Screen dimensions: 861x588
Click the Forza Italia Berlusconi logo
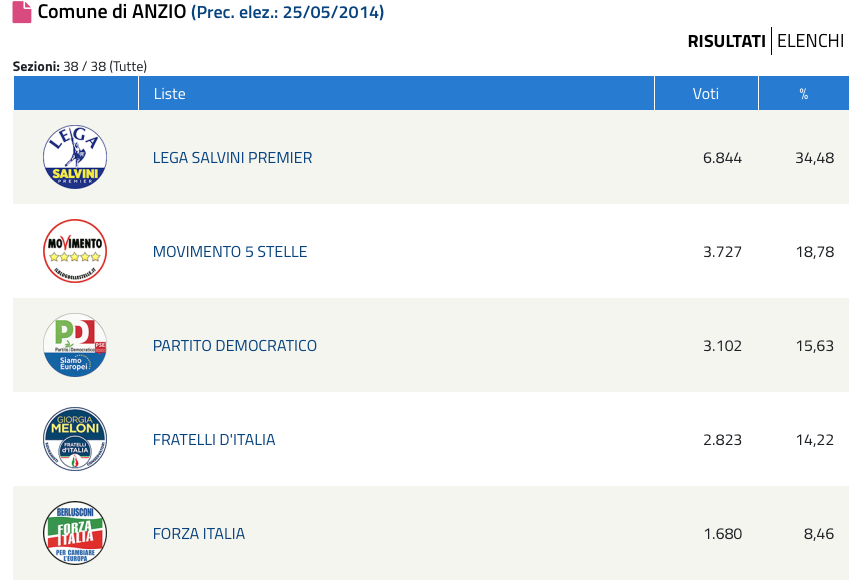[x=75, y=533]
